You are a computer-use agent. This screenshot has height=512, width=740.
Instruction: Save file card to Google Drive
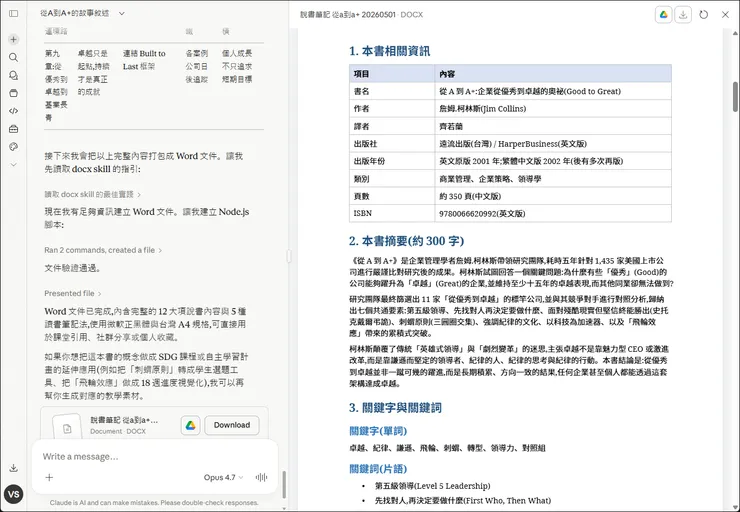[191, 425]
